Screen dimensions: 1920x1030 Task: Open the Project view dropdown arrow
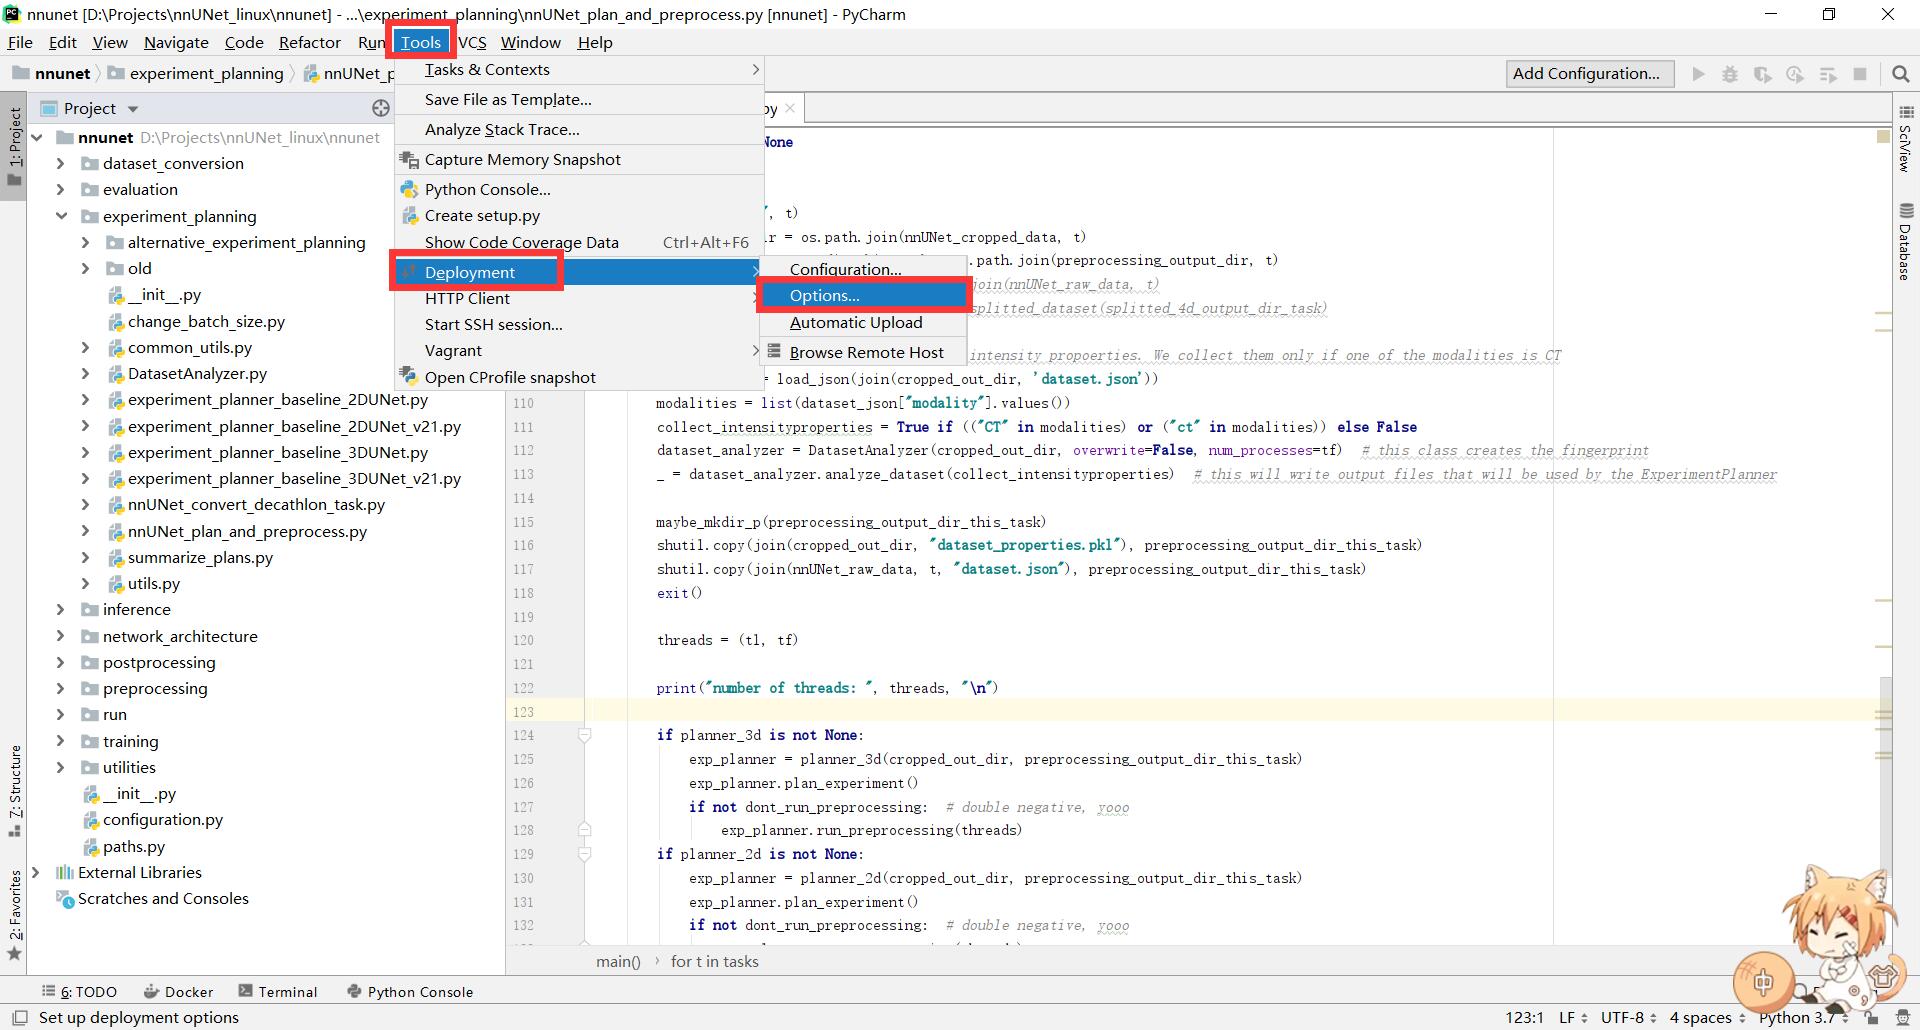133,109
